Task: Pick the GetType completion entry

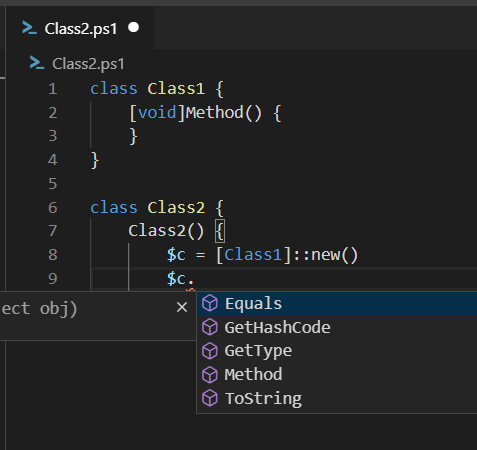Action: pyautogui.click(x=337, y=351)
